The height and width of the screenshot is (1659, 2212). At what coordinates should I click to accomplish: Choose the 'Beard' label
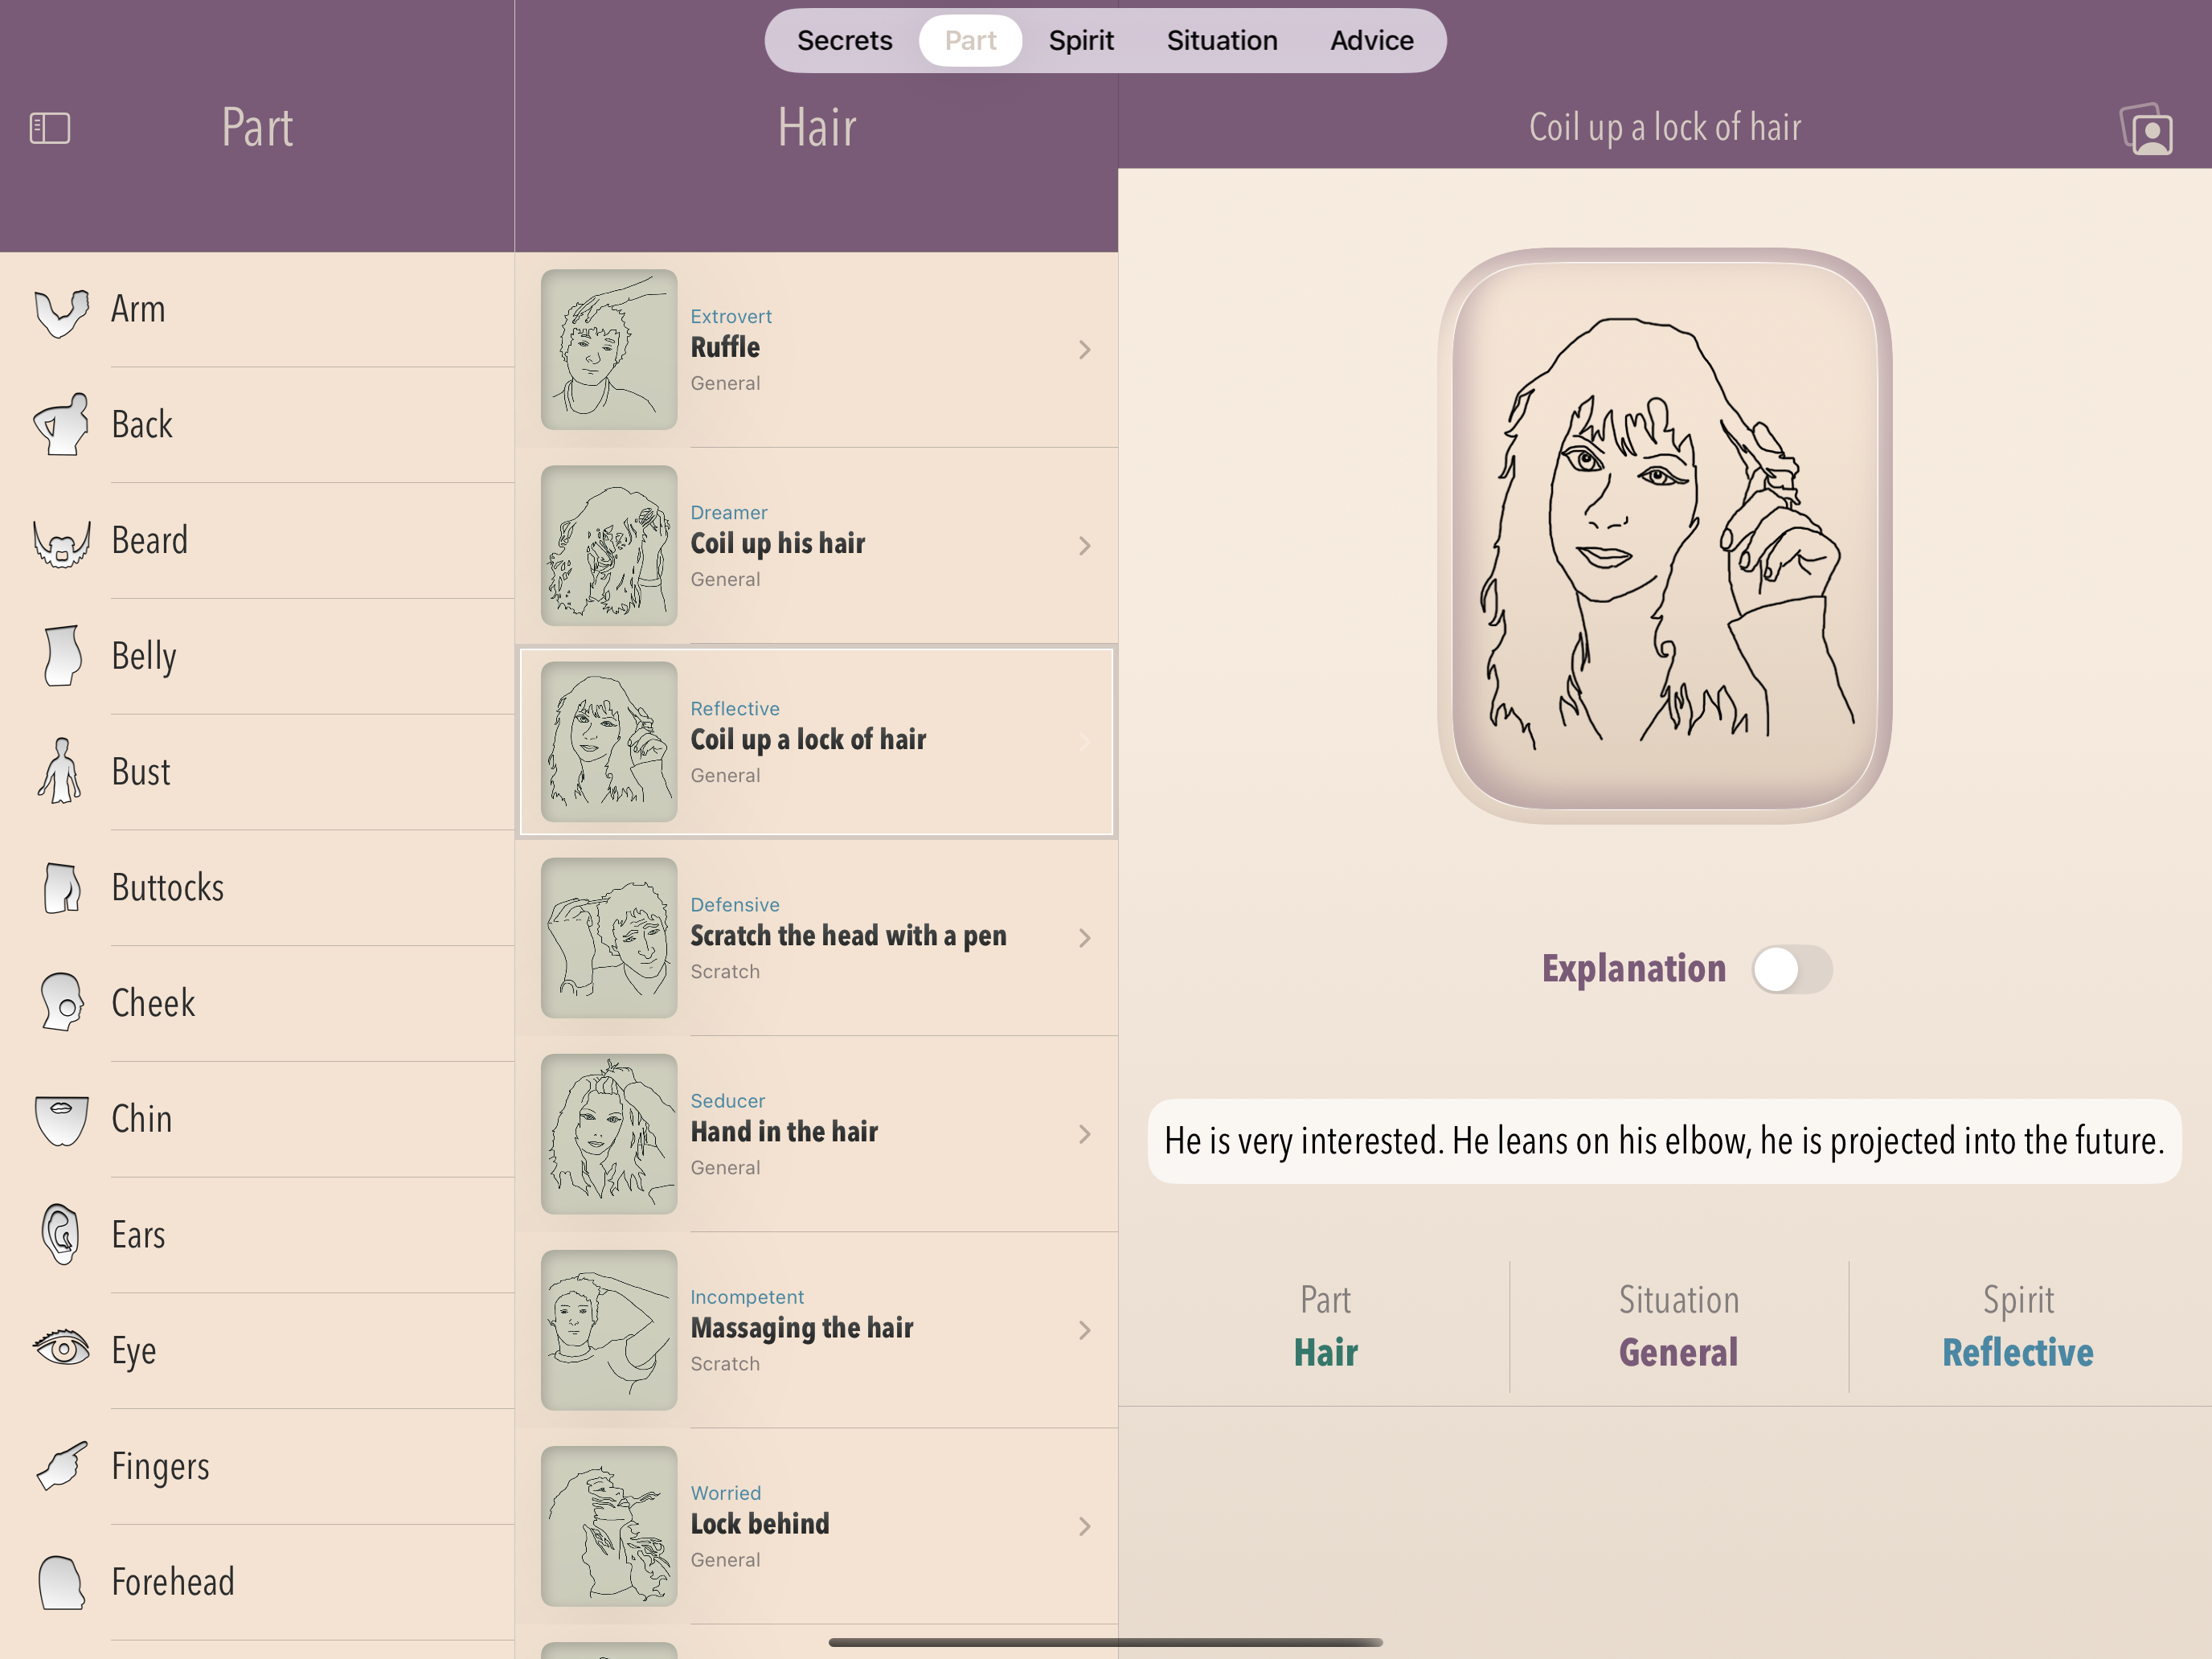[x=150, y=540]
